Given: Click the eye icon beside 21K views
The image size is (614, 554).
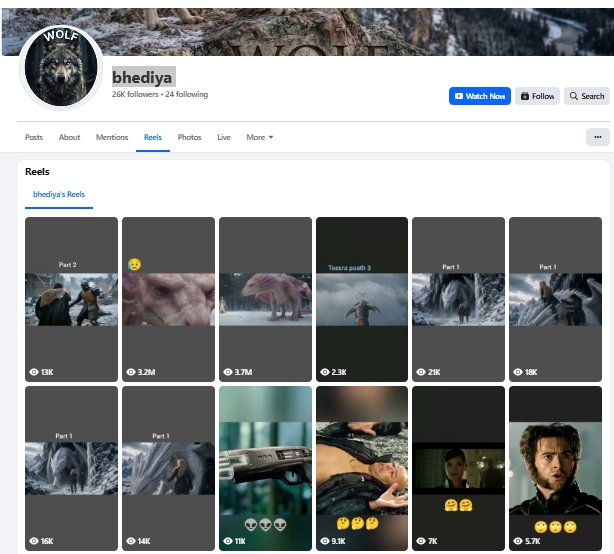Looking at the screenshot, I should pyautogui.click(x=421, y=372).
